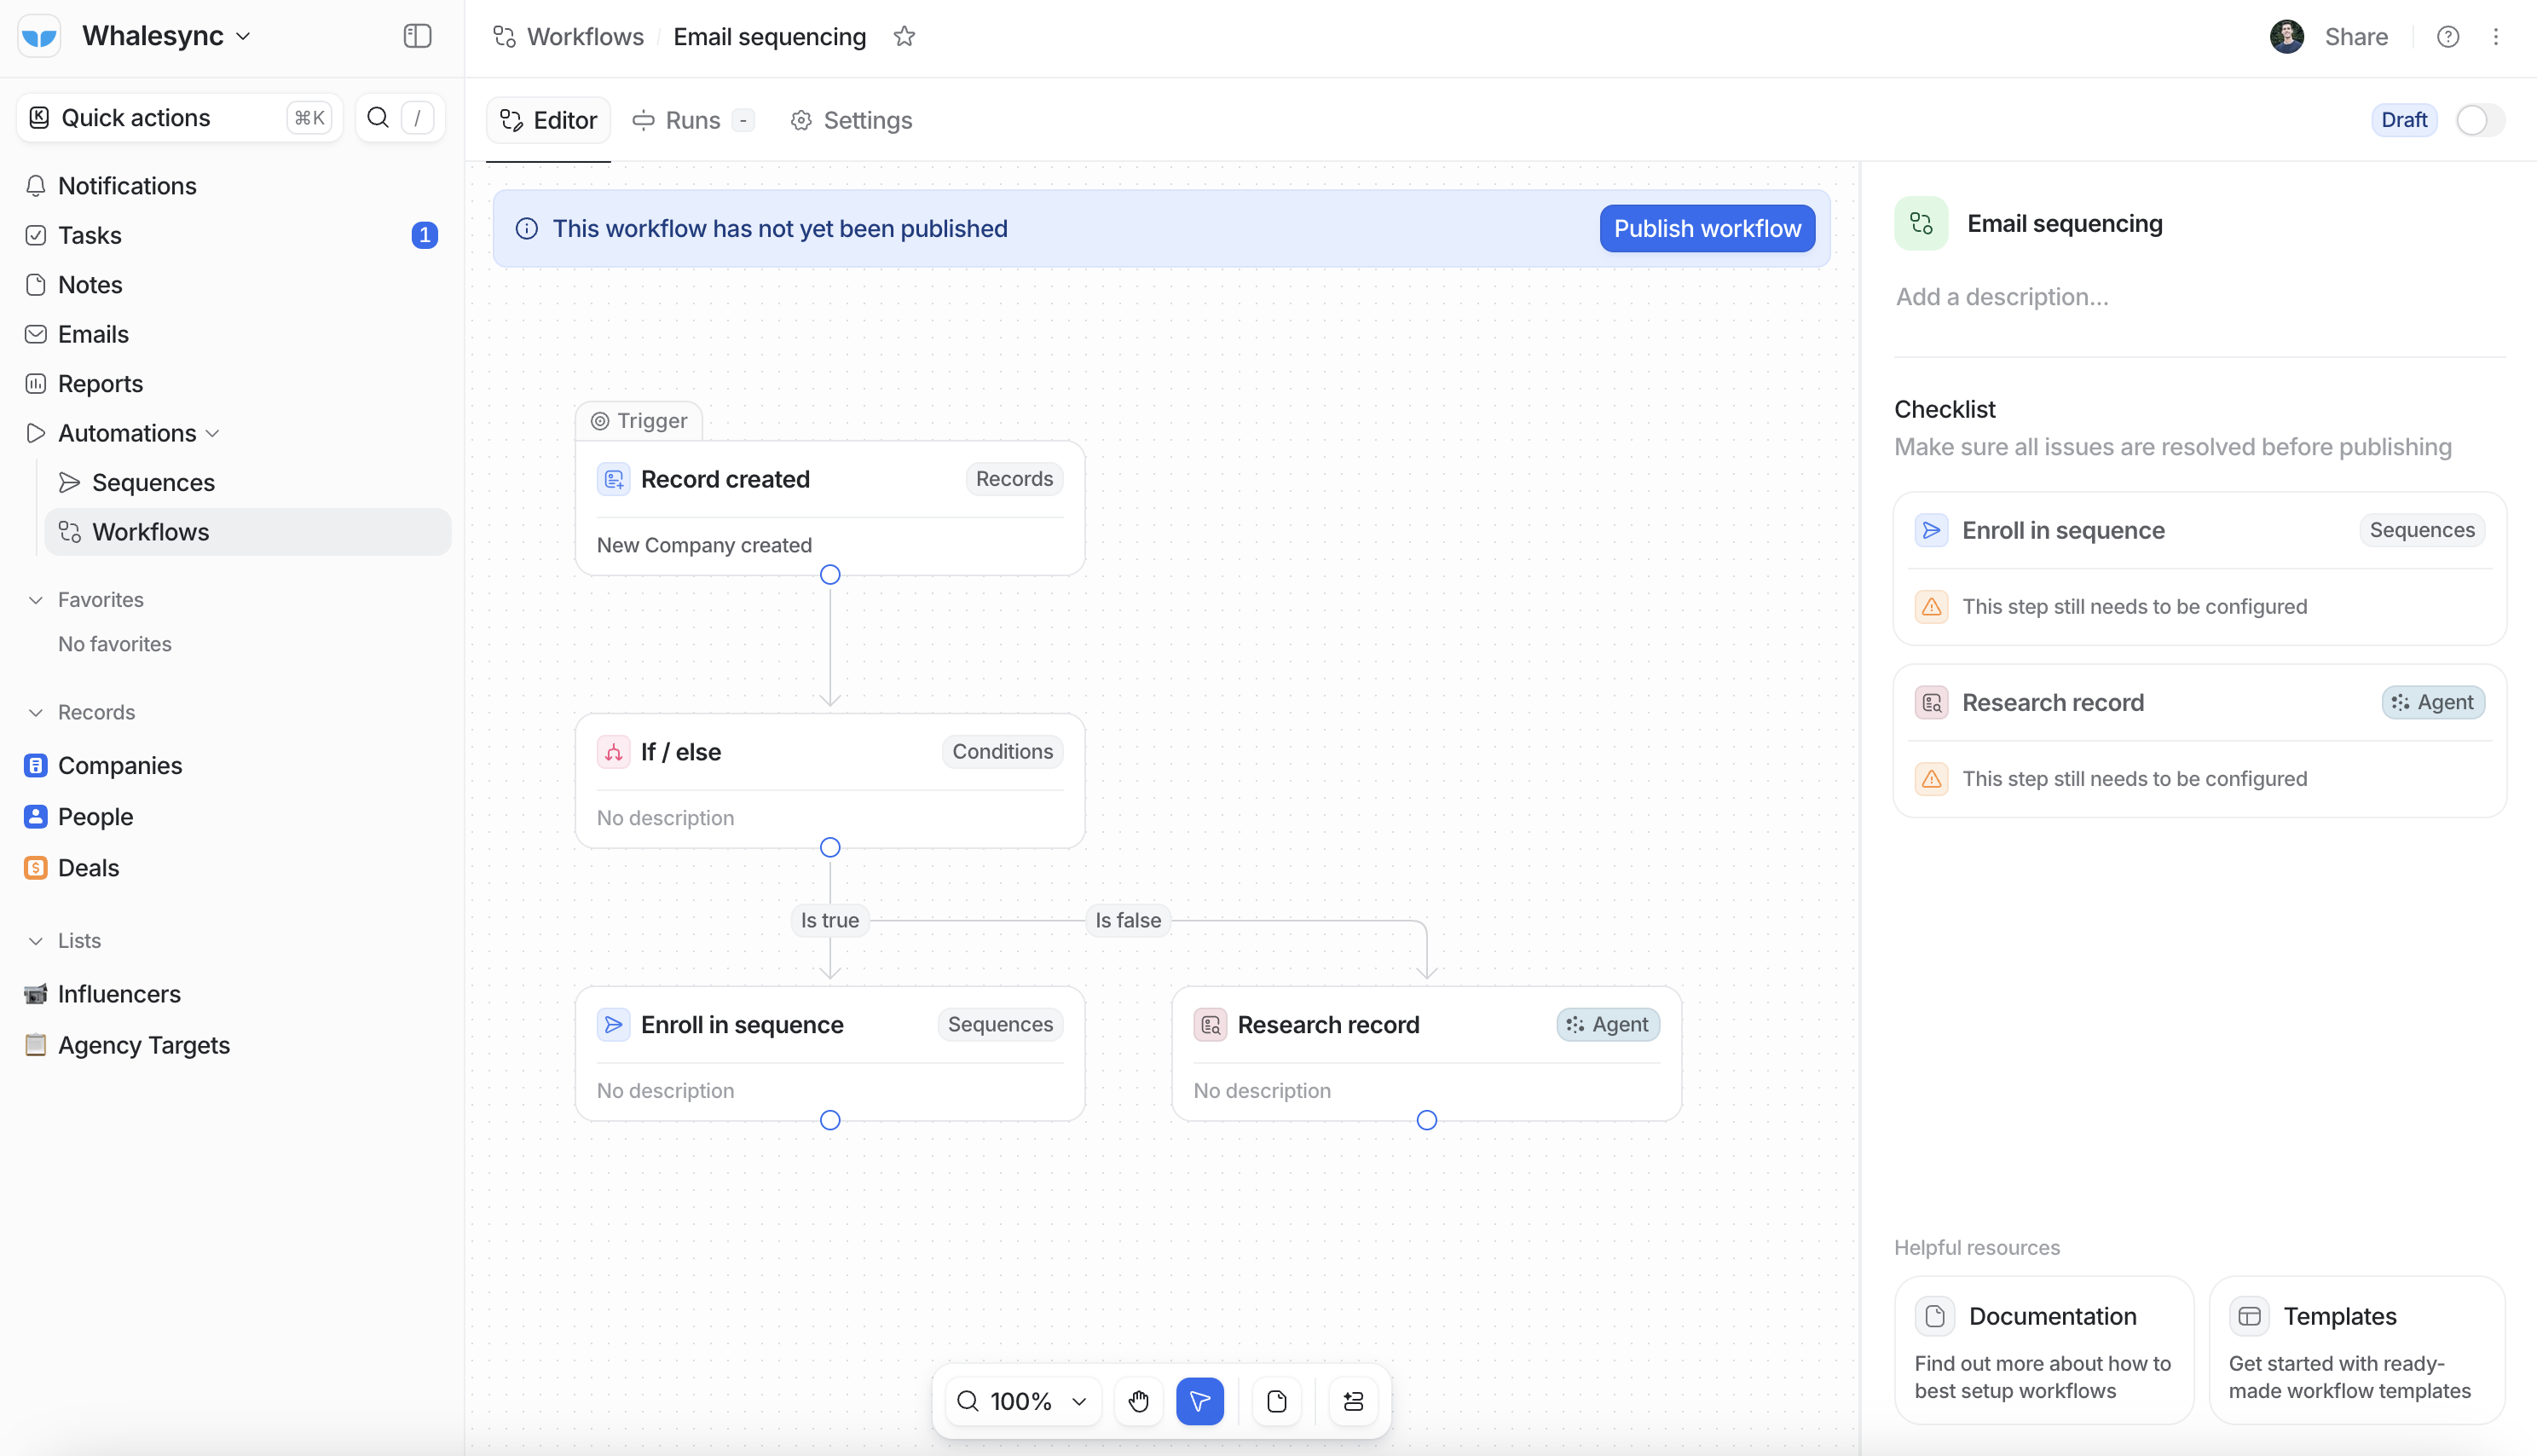This screenshot has width=2537, height=1456.
Task: Open the help question mark icon
Action: click(2447, 37)
